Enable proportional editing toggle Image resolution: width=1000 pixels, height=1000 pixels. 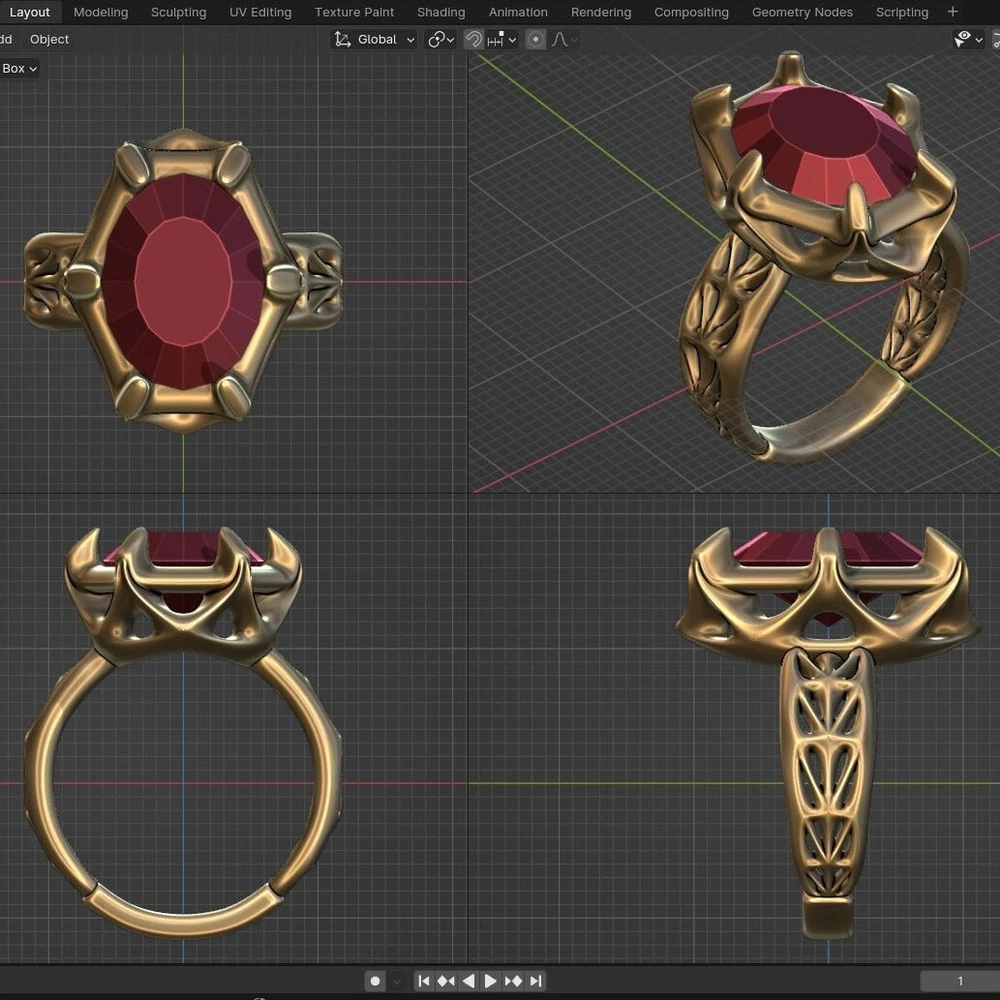536,40
